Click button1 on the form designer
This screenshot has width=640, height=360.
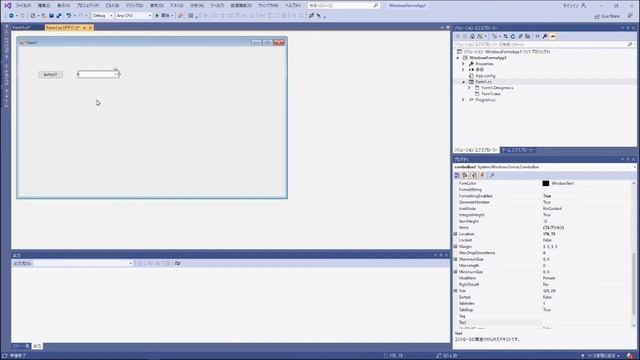tap(51, 75)
